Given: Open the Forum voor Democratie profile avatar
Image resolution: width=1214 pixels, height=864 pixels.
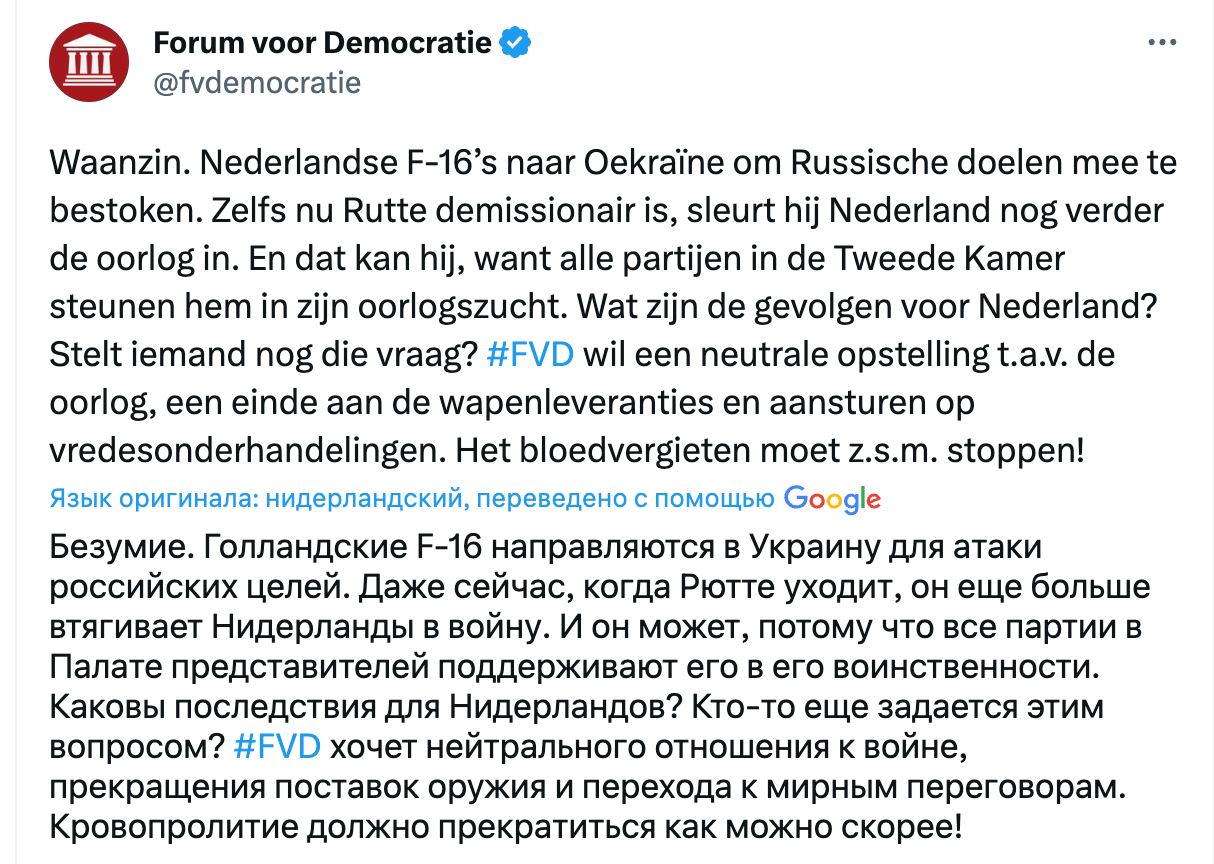Looking at the screenshot, I should tap(89, 62).
